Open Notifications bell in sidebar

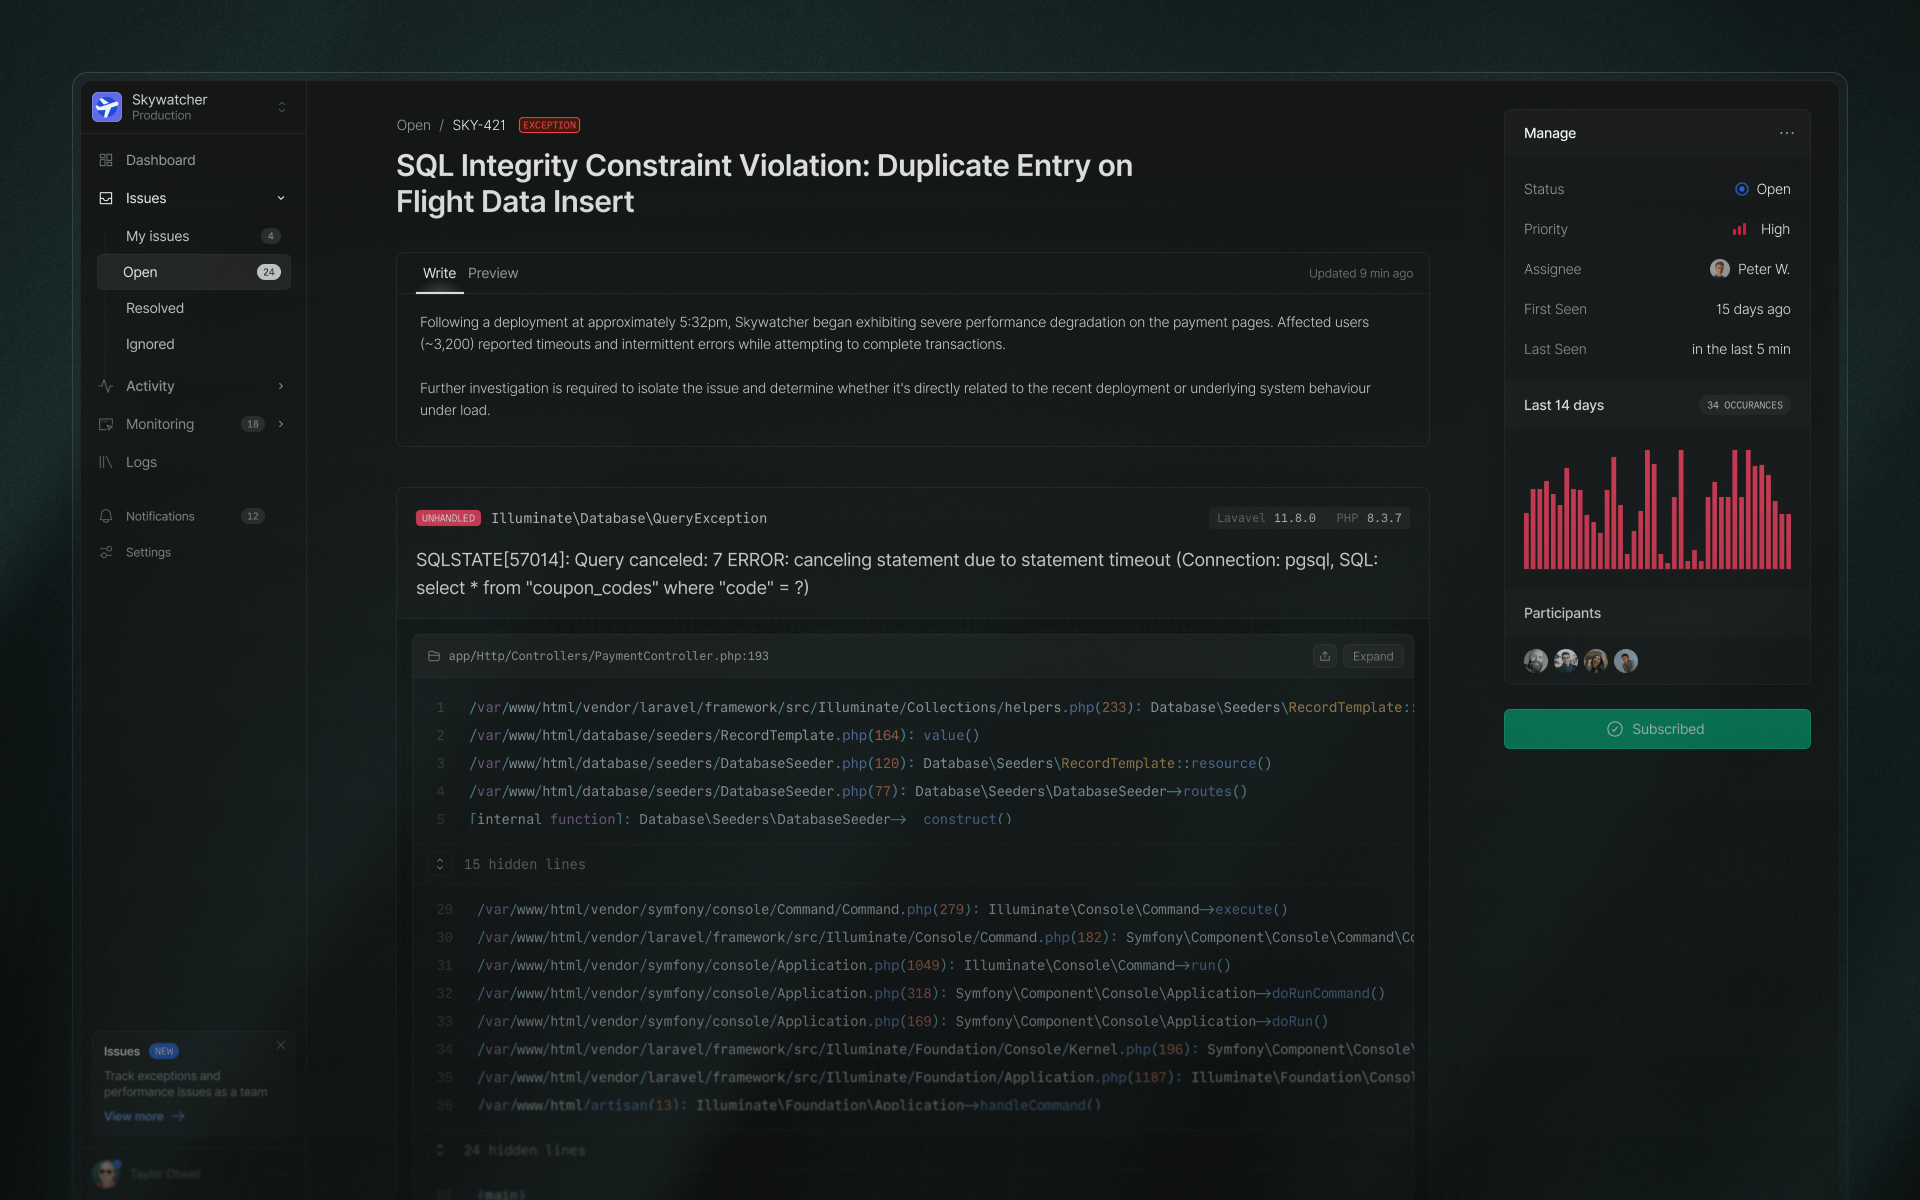point(106,516)
